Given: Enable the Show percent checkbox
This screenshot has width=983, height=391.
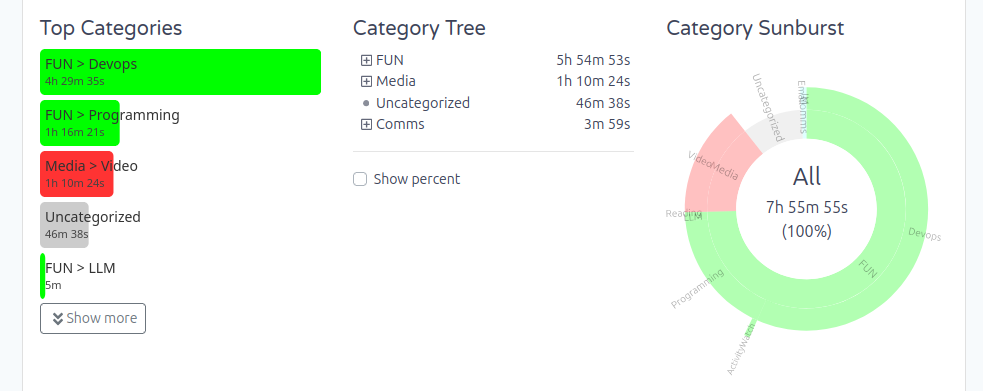Looking at the screenshot, I should (360, 180).
